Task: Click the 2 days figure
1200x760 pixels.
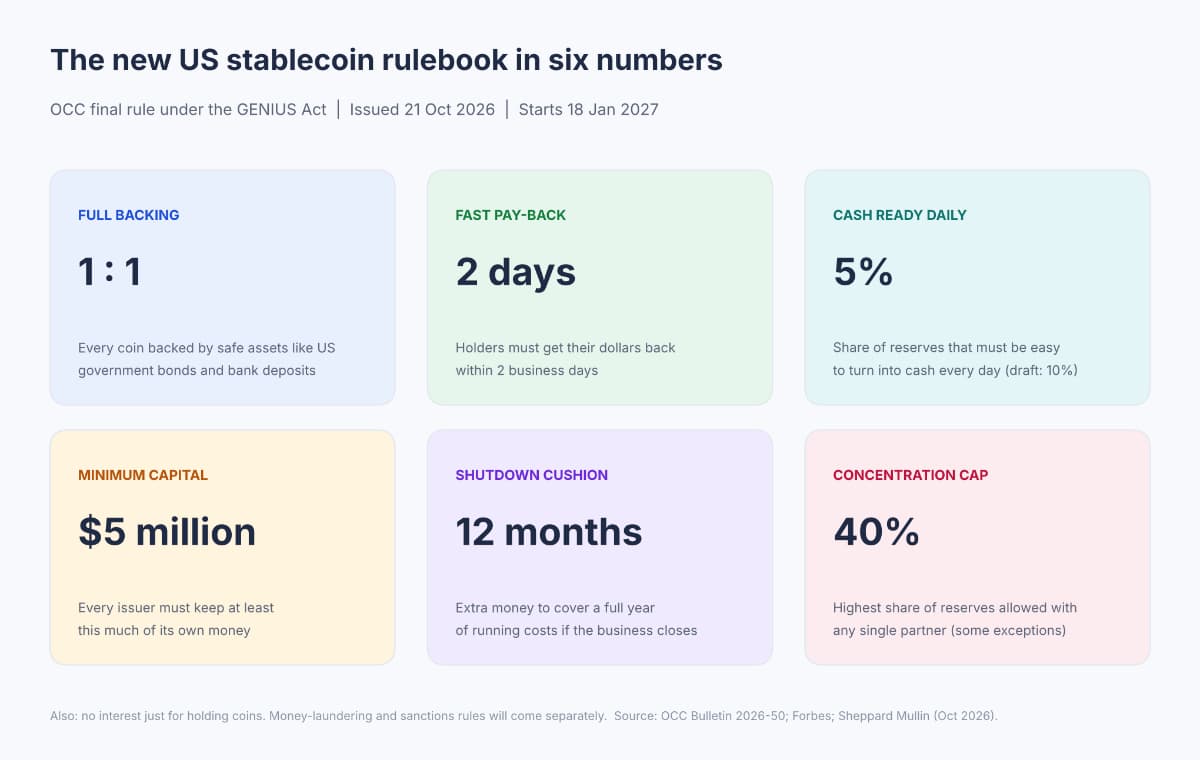Action: pos(516,272)
